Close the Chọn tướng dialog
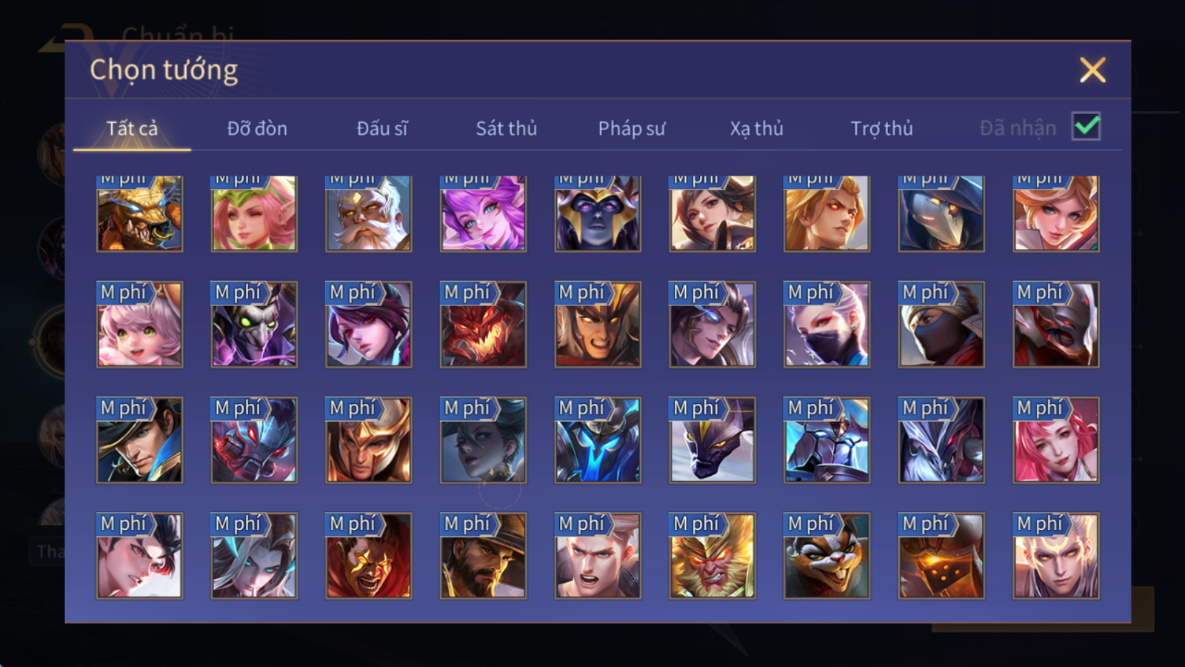The width and height of the screenshot is (1185, 667). (x=1093, y=70)
